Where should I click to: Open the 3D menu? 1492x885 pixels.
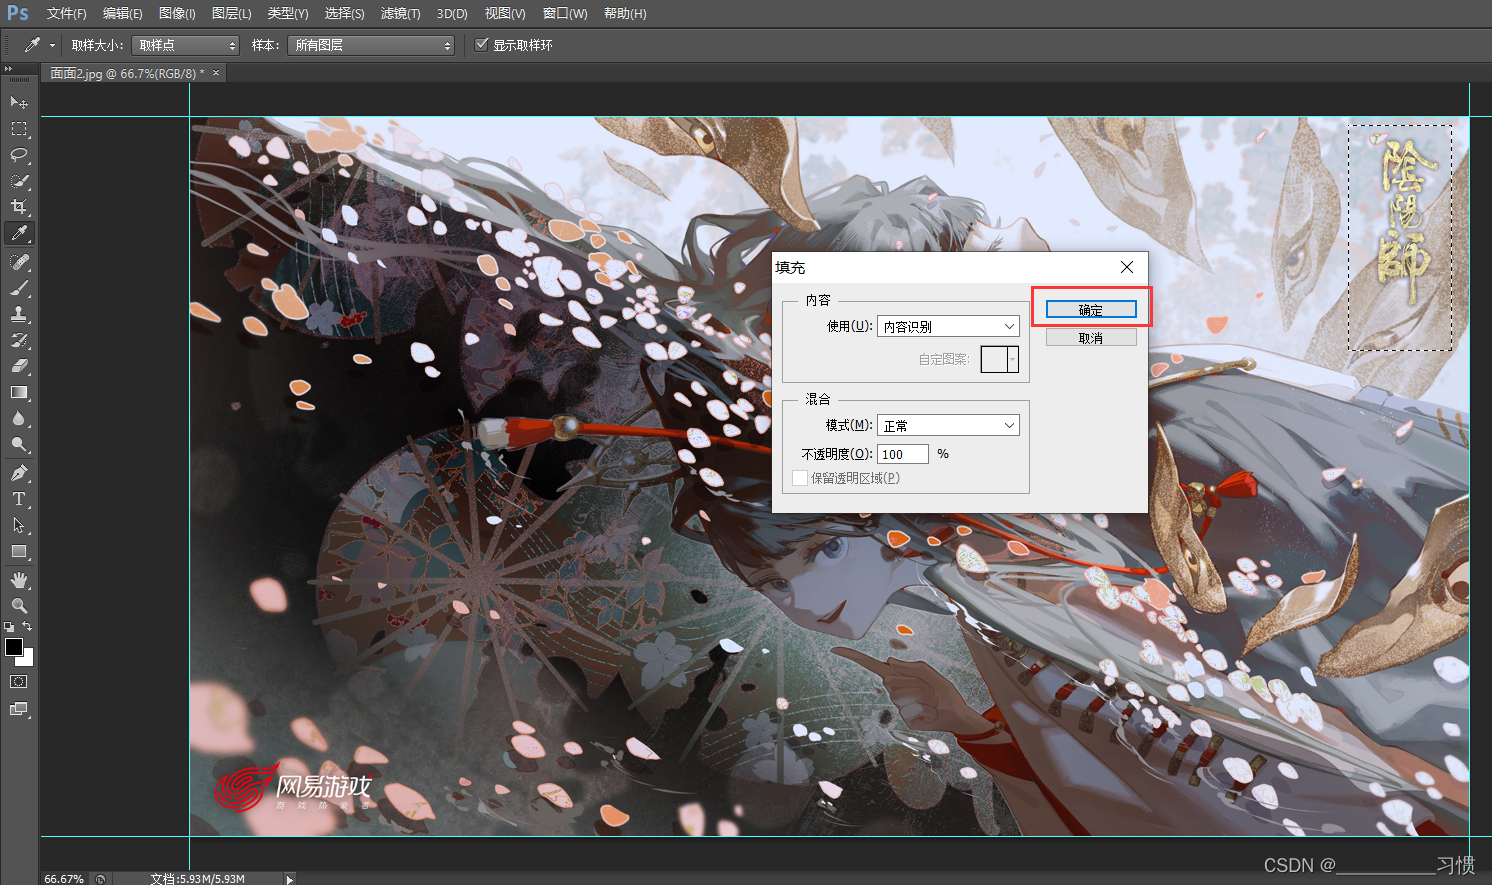point(452,13)
